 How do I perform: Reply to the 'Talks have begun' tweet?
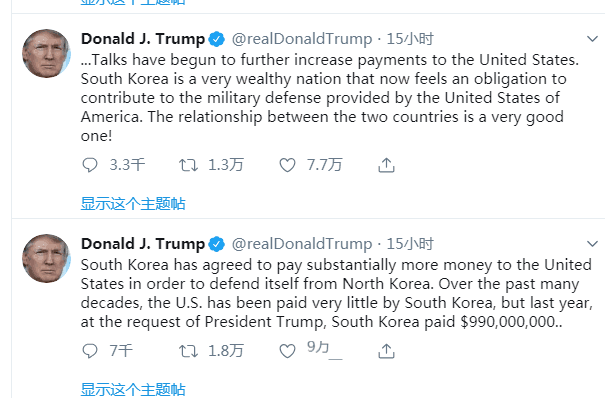[x=90, y=165]
